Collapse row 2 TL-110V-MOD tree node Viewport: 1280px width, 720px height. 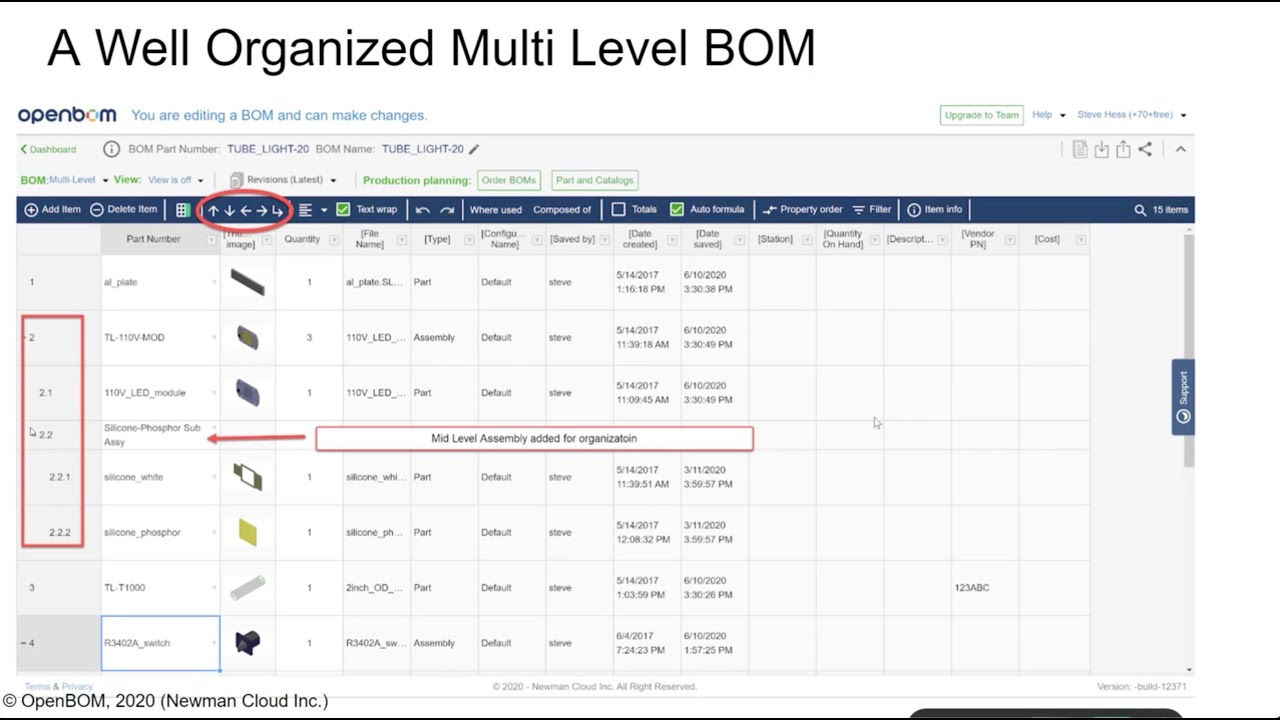coord(24,338)
